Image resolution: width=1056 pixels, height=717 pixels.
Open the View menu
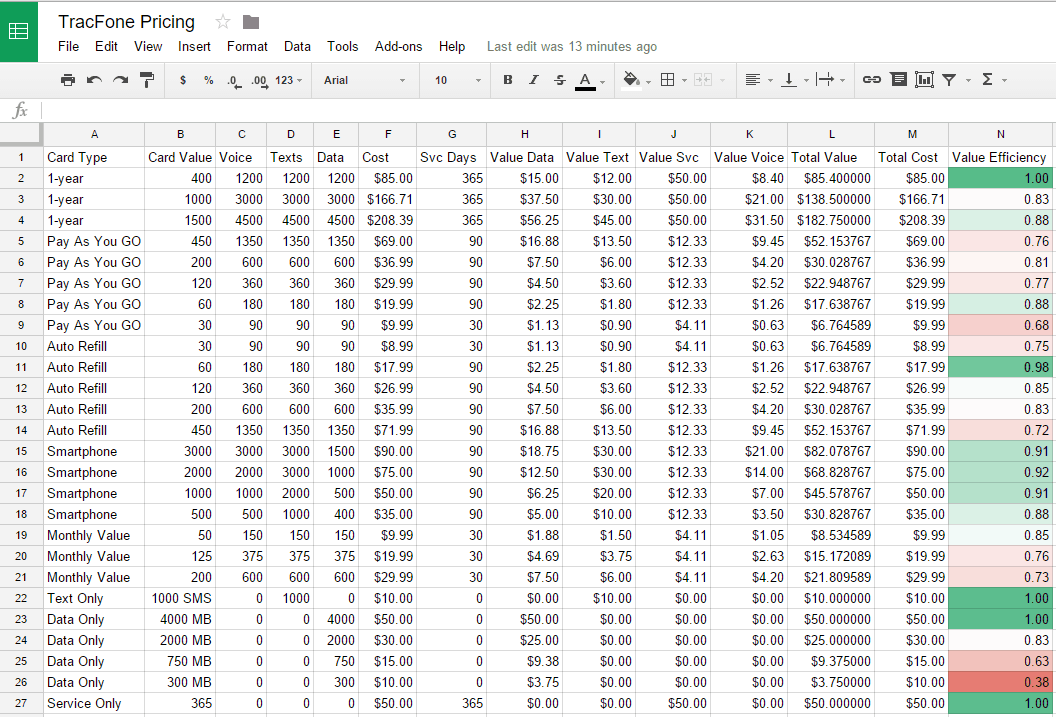point(148,46)
